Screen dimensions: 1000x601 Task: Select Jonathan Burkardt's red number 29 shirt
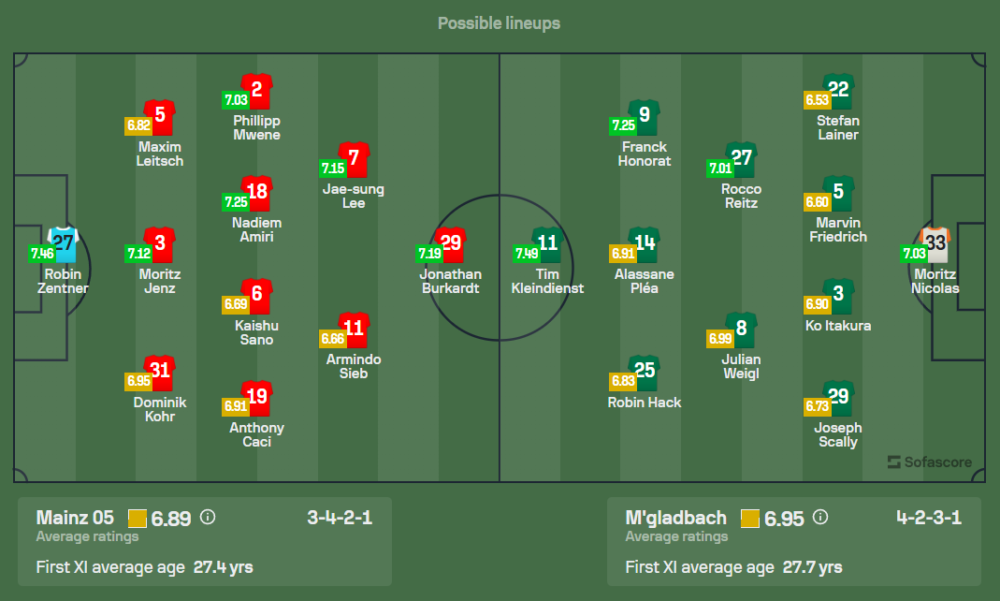(451, 244)
